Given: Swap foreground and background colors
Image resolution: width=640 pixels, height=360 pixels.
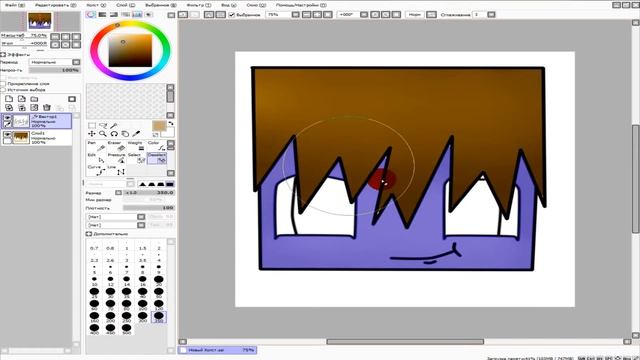Looking at the screenshot, I should 171,123.
